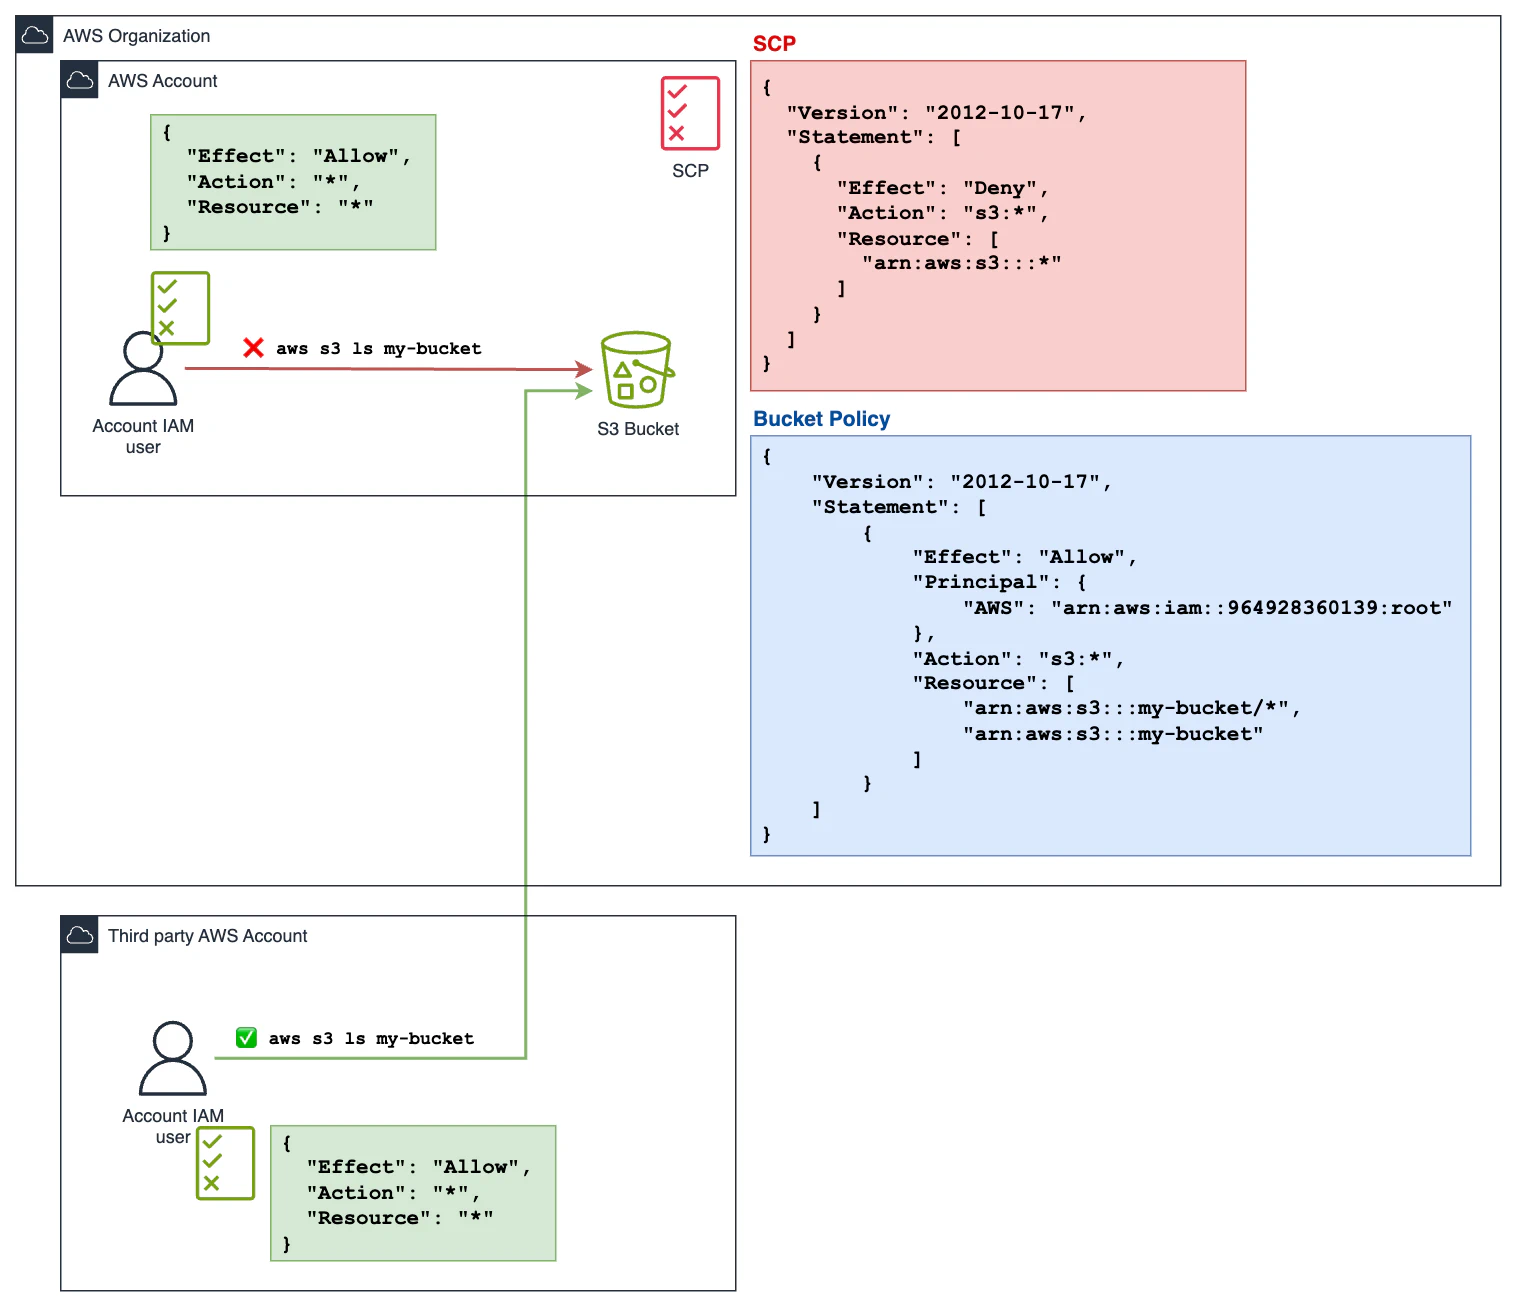Expand the SCP policy panel
The width and height of the screenshot is (1517, 1307).
(x=997, y=224)
